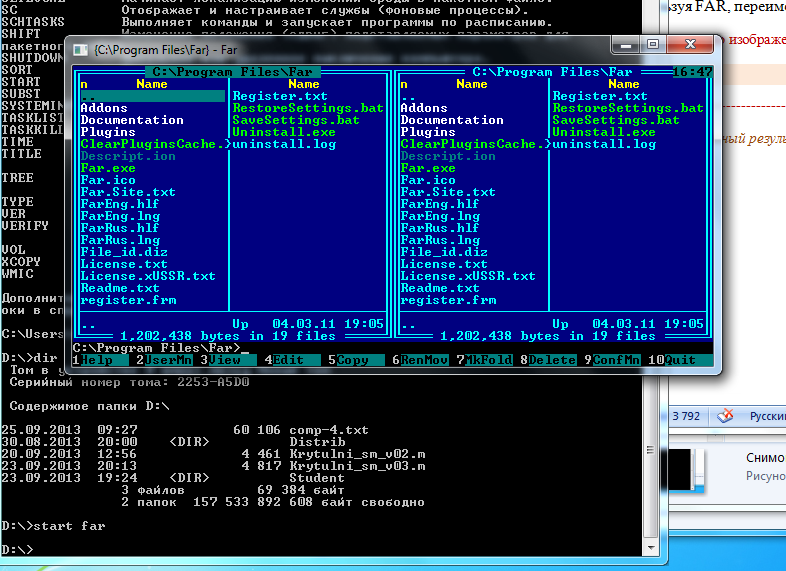Click the cmd window scrollbar thumb
This screenshot has width=786, height=571.
tap(650, 450)
